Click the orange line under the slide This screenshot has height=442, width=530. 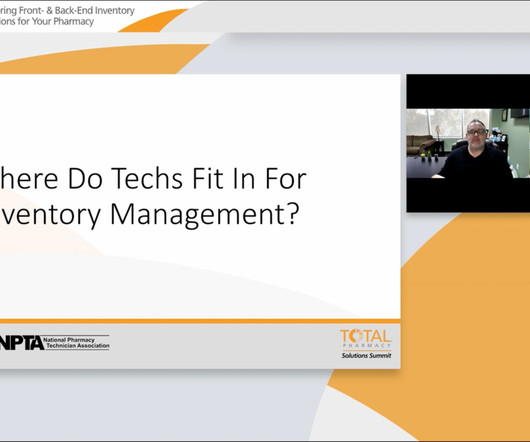[x=200, y=321]
